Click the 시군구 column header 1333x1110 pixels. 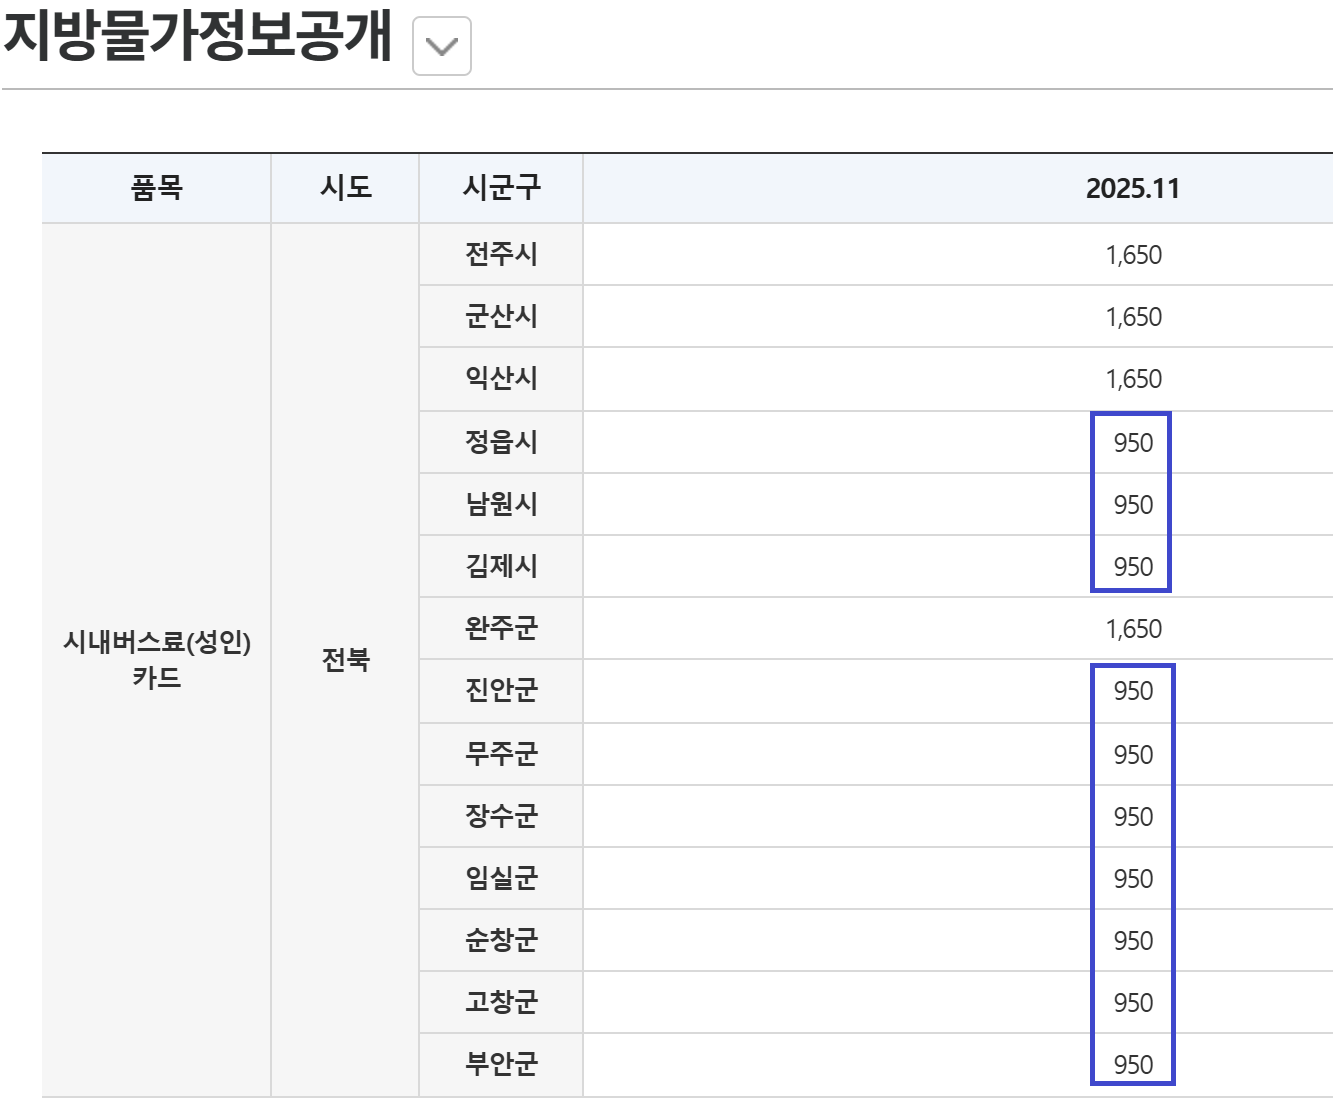coord(501,188)
